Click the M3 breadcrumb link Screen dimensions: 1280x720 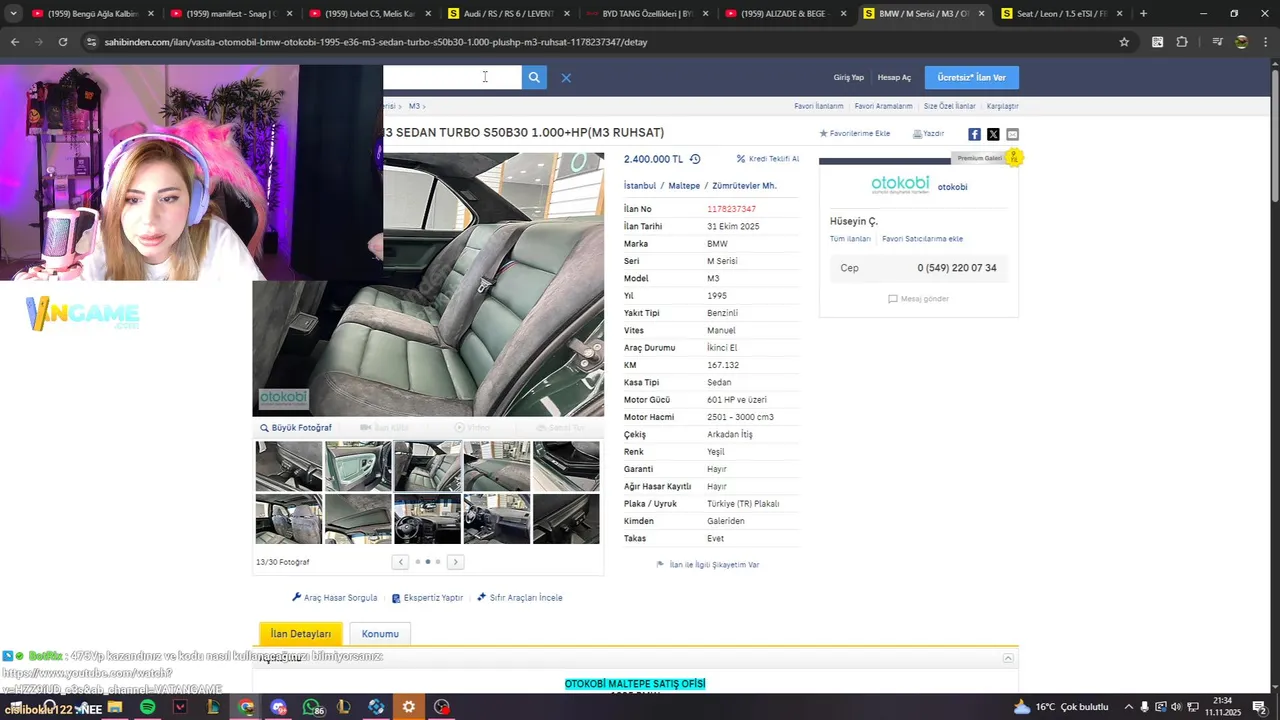pyautogui.click(x=414, y=106)
